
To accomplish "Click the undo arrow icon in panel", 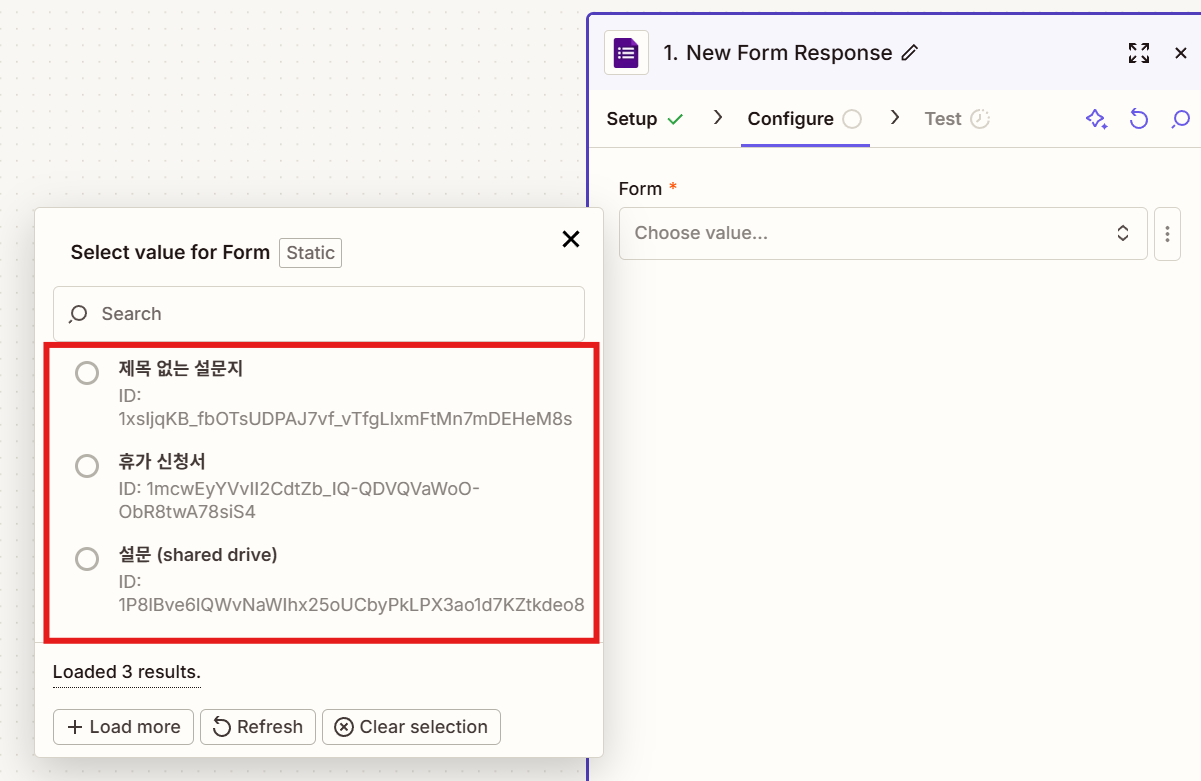I will tap(1138, 119).
